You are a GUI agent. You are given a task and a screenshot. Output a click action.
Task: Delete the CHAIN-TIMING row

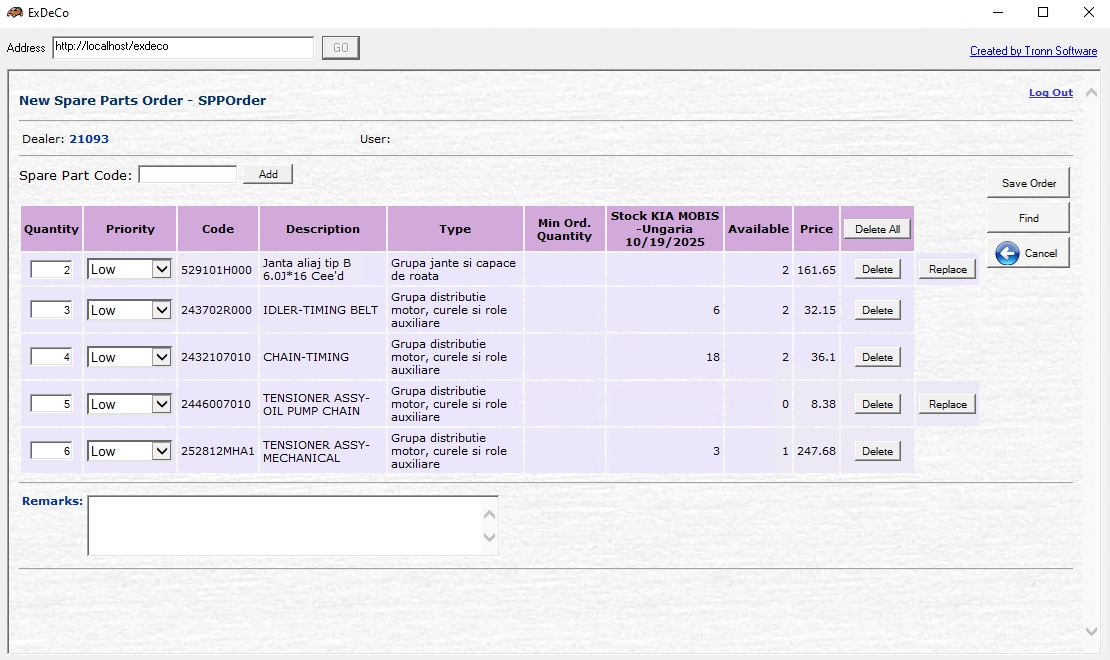[x=877, y=357]
